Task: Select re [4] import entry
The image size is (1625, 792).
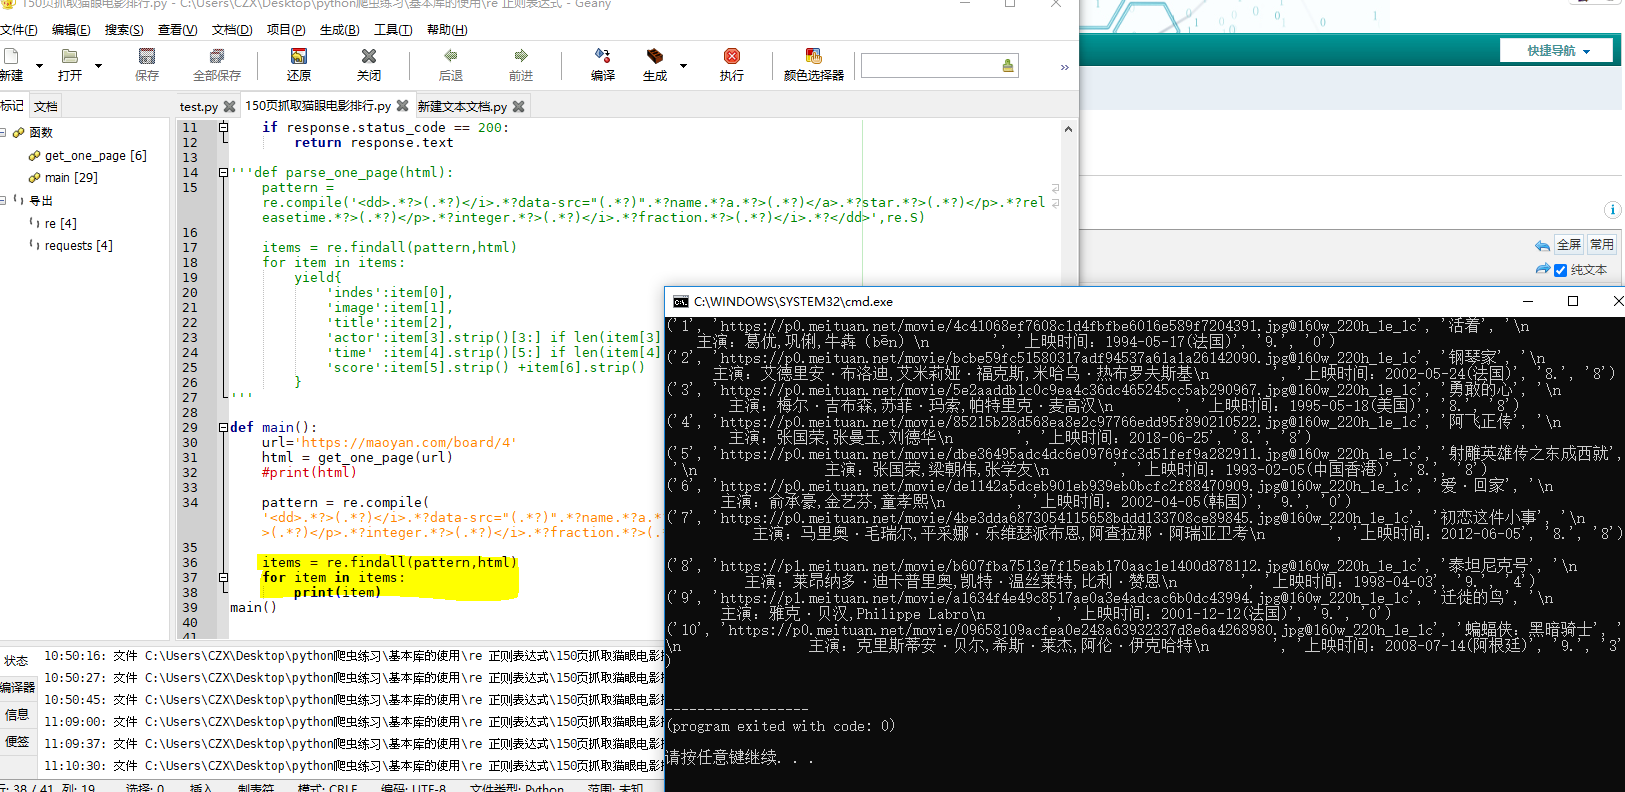Action: pos(61,223)
